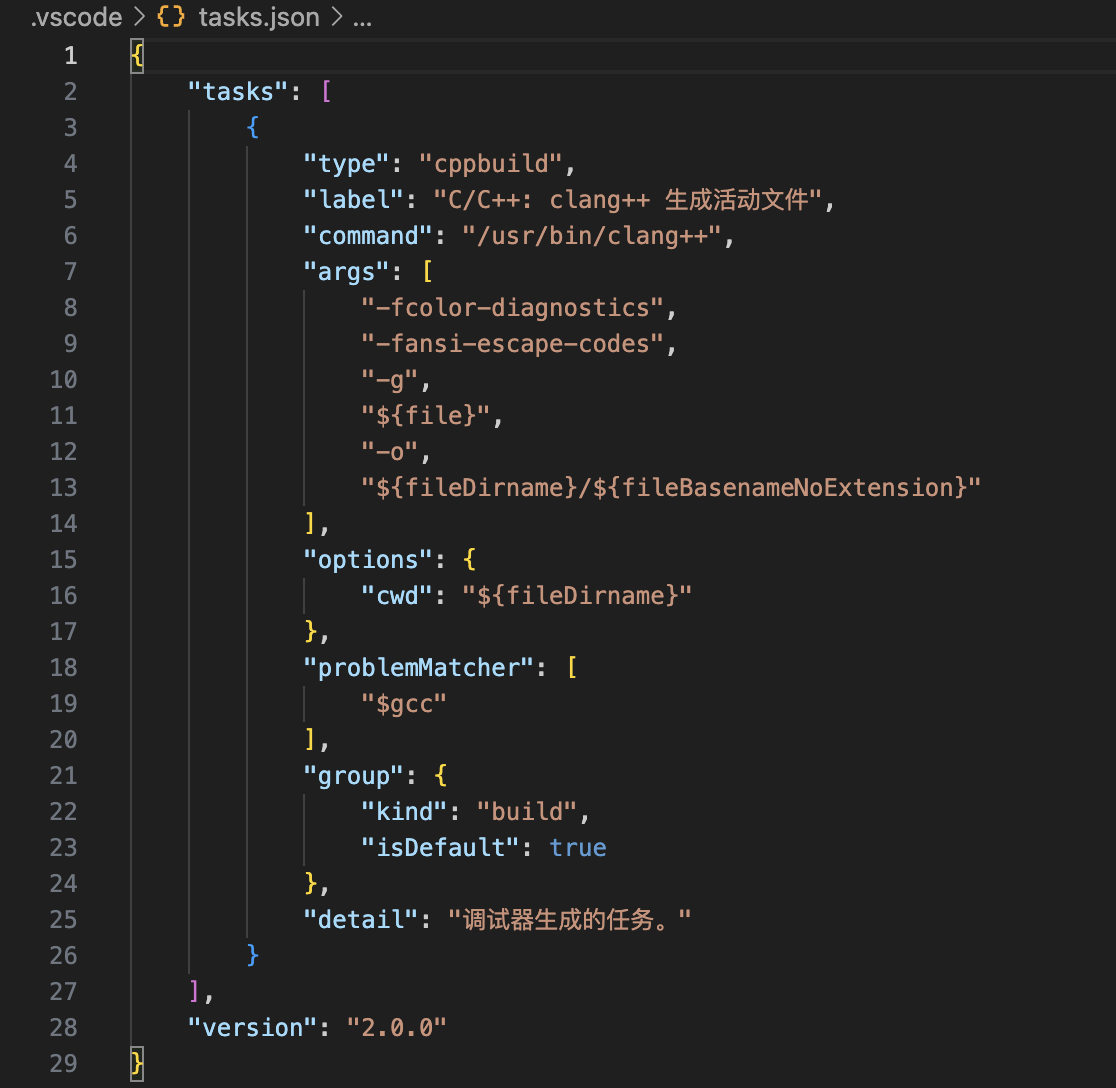This screenshot has width=1116, height=1088.
Task: Click the closing brace on line 29
Action: click(x=137, y=1064)
